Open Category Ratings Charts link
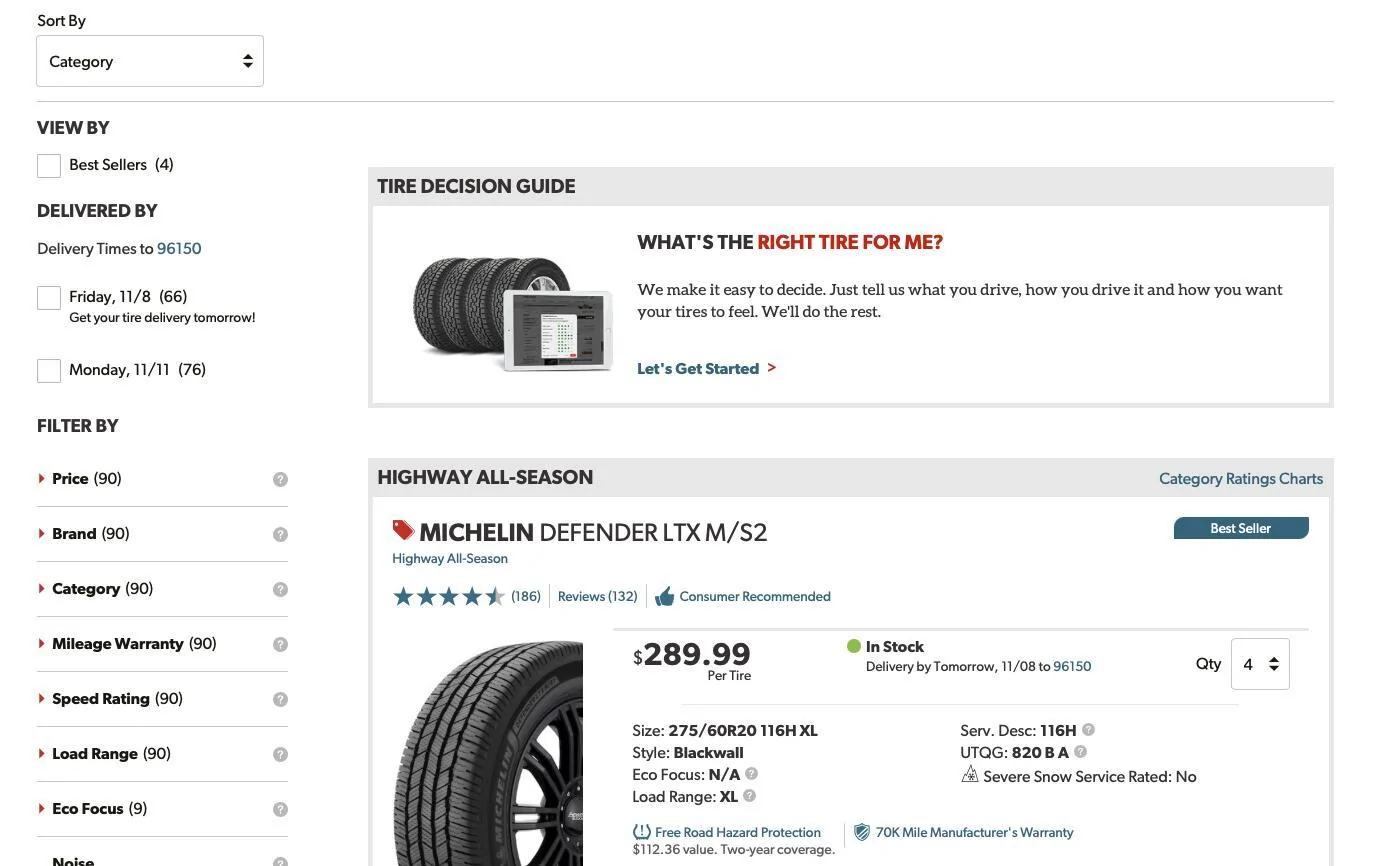This screenshot has width=1379, height=866. (1240, 479)
